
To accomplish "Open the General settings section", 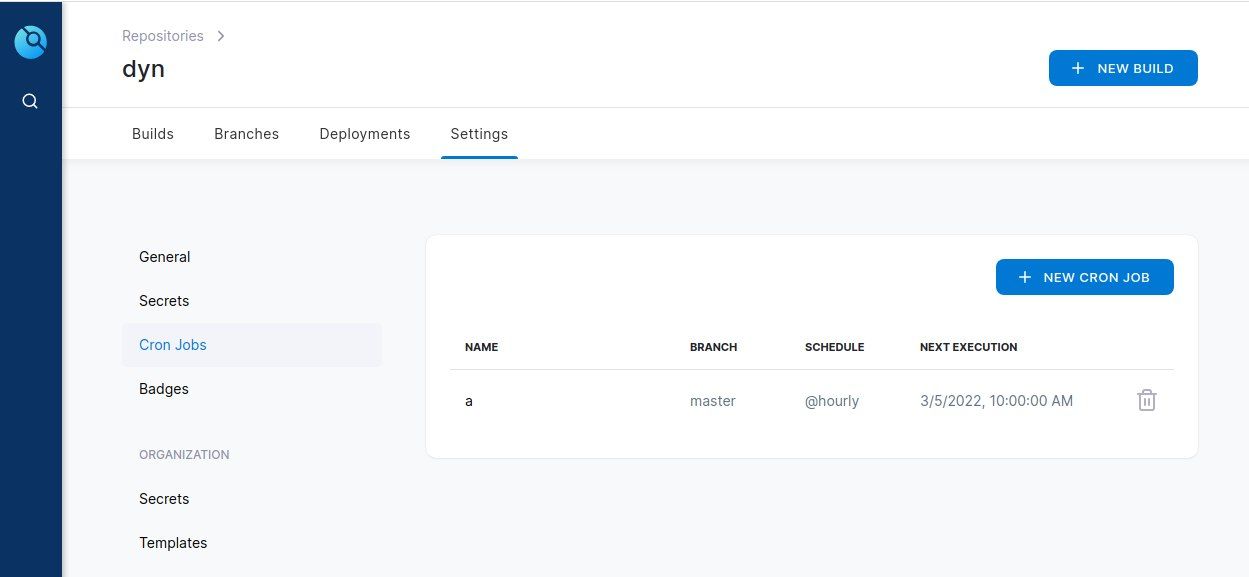I will coord(164,257).
